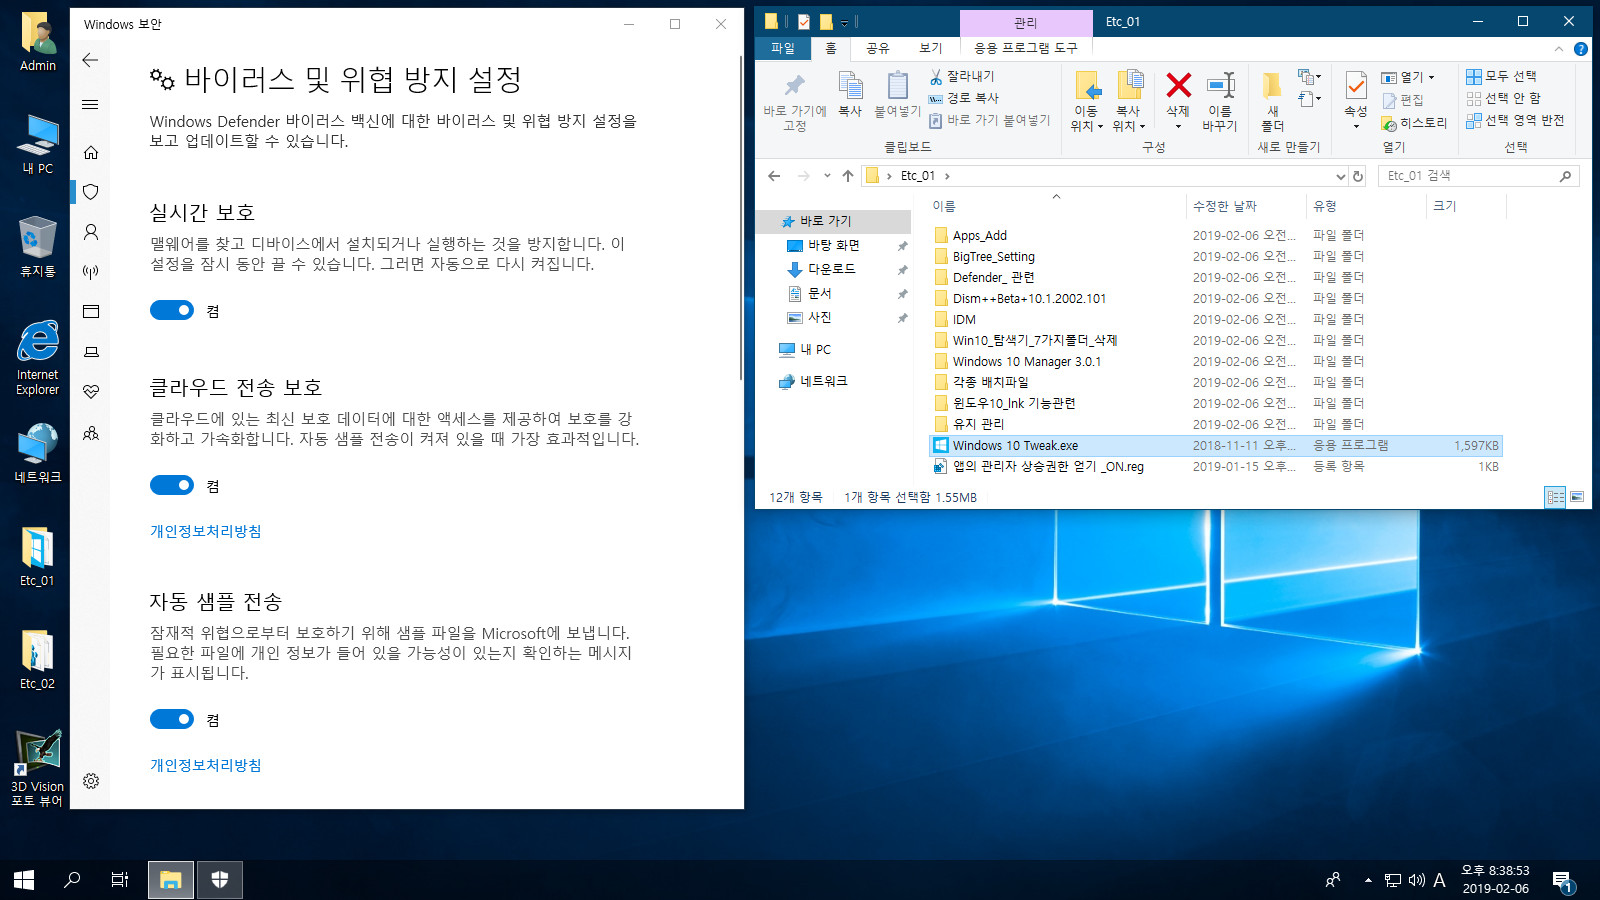Image resolution: width=1600 pixels, height=900 pixels.
Task: Expand the Properties dropdown arrow
Action: (x=1356, y=127)
